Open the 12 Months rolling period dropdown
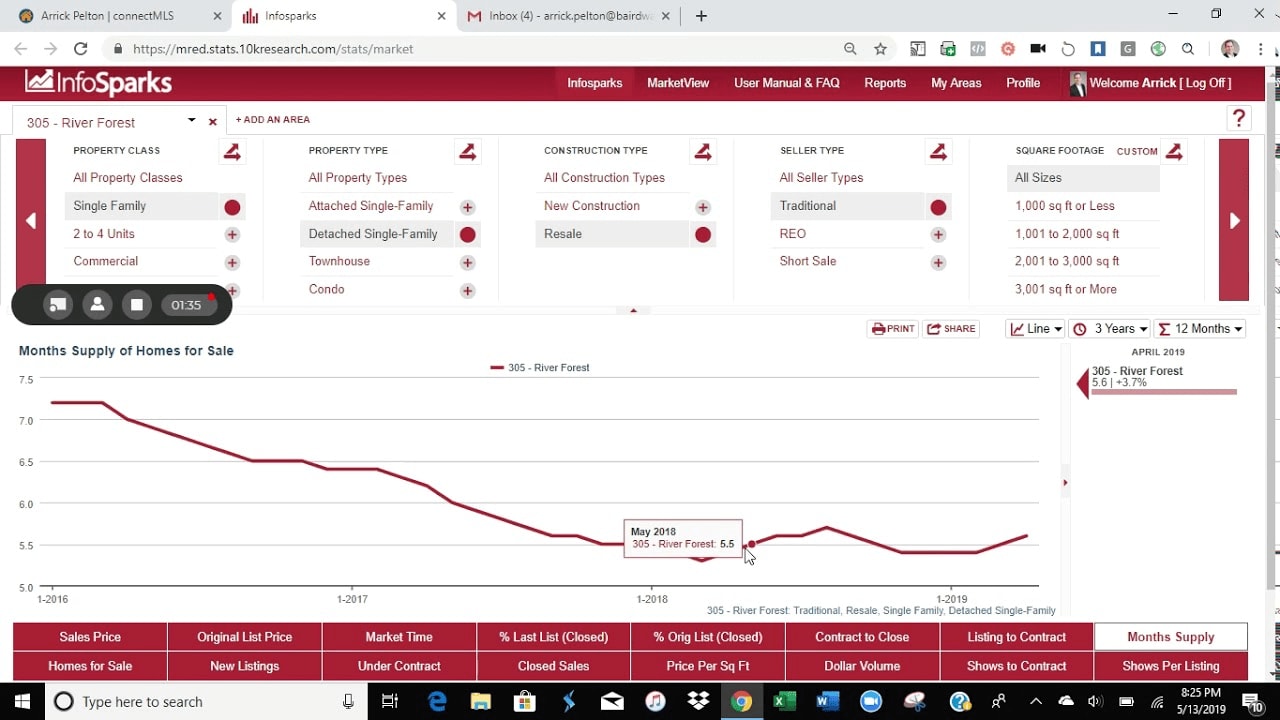Image resolution: width=1280 pixels, height=720 pixels. pos(1200,328)
